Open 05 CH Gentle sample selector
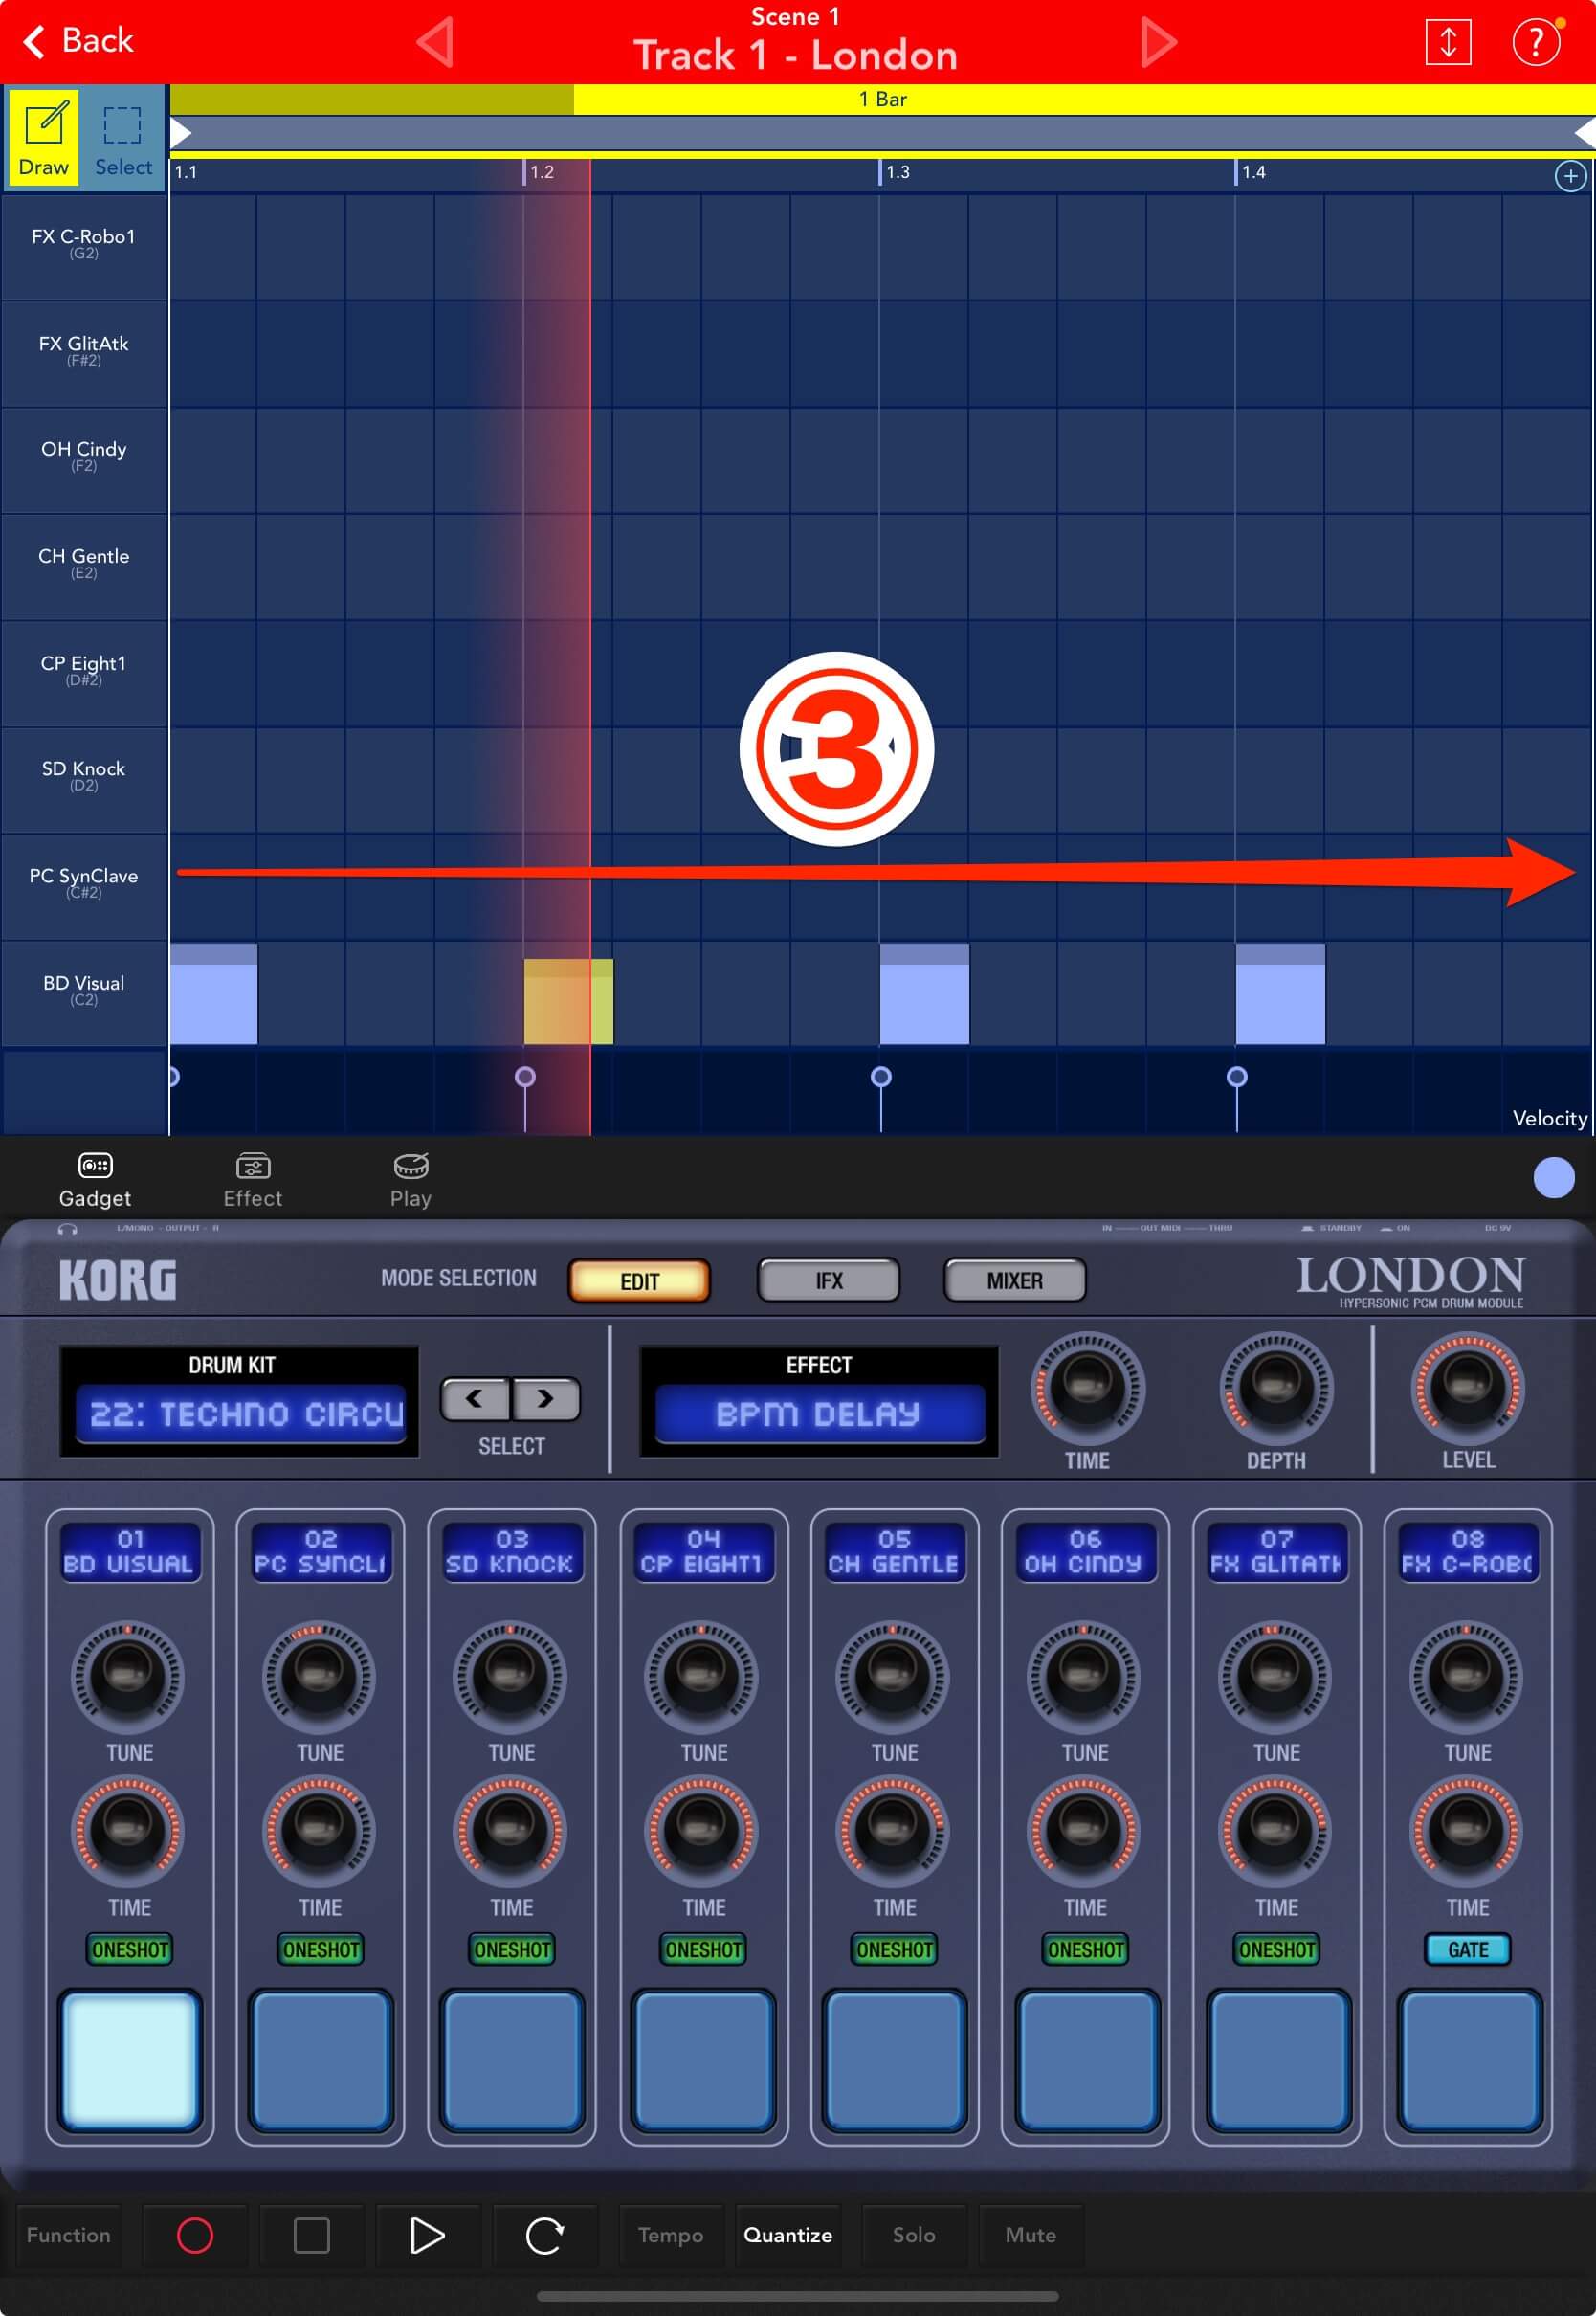1596x2316 pixels. click(x=894, y=1552)
